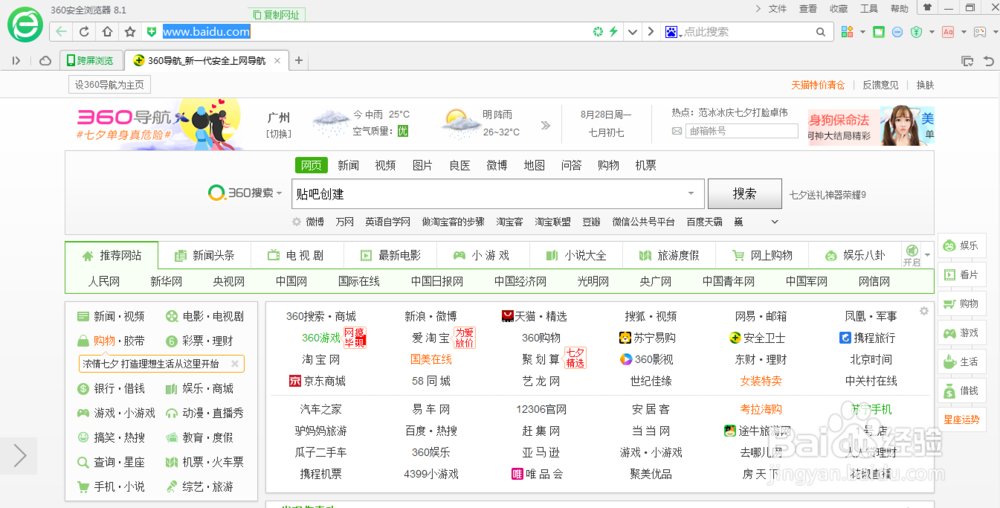1000x508 pixels.
Task: Click the 搜索 button
Action: click(x=744, y=193)
